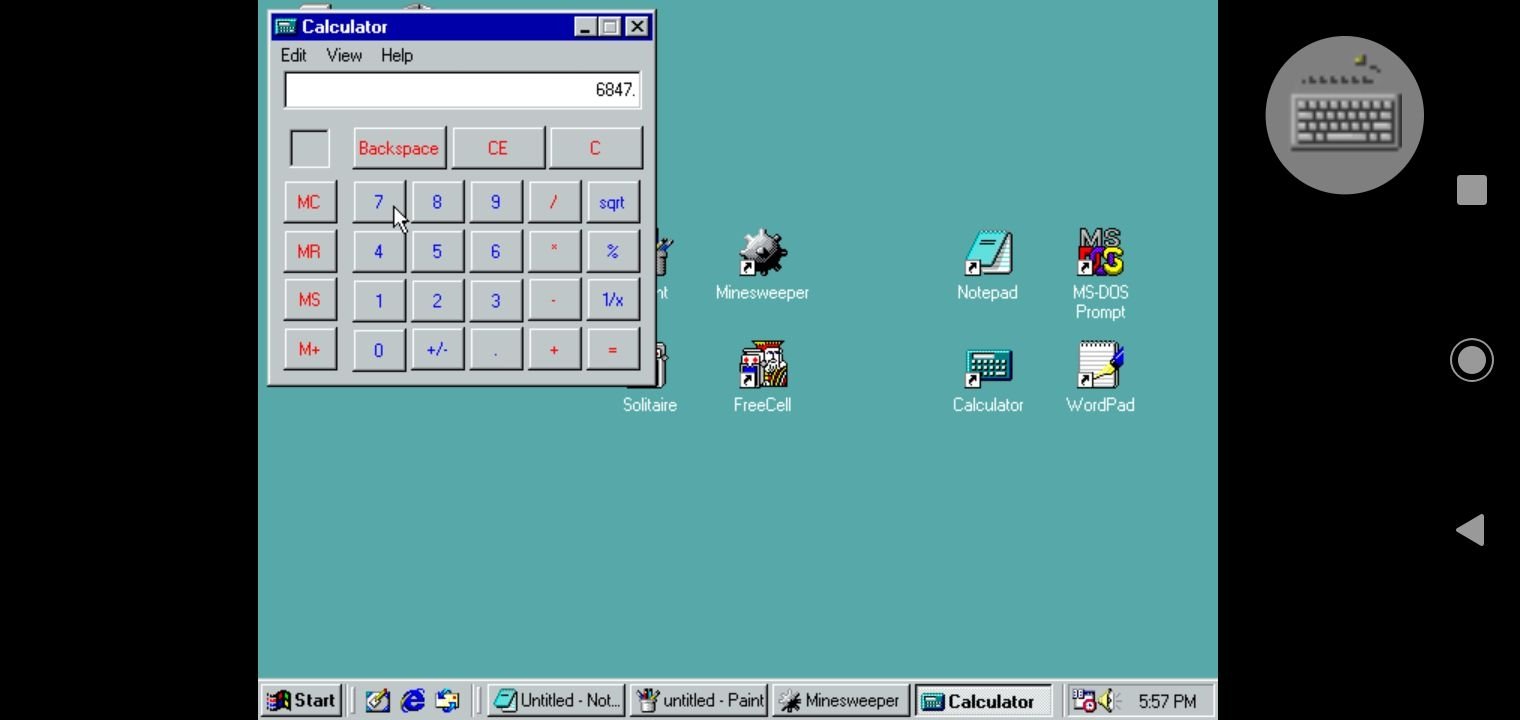
Task: Open the View menu in Calculator
Action: click(x=344, y=56)
